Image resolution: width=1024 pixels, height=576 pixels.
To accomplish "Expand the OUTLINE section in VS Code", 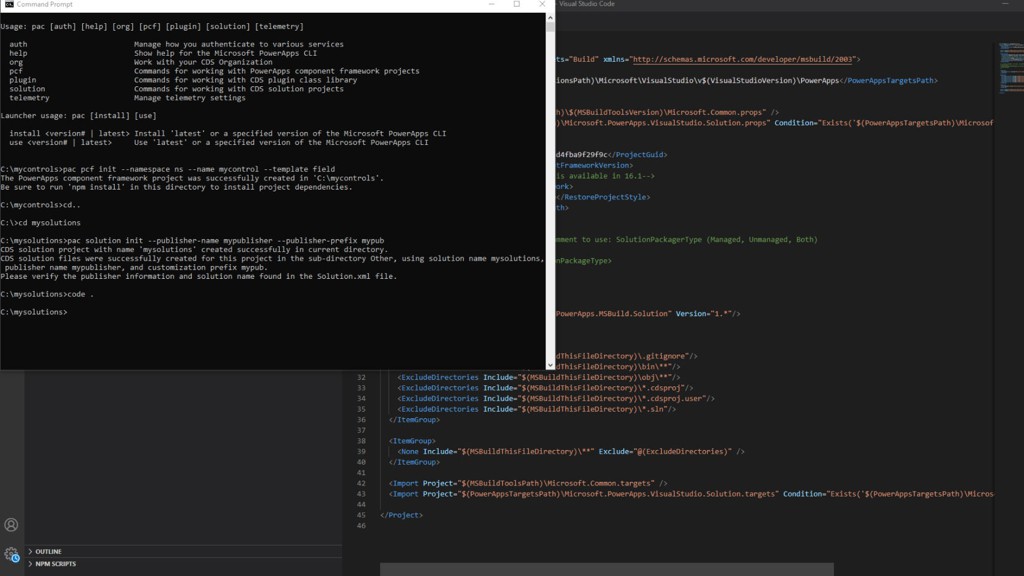I will [185, 551].
